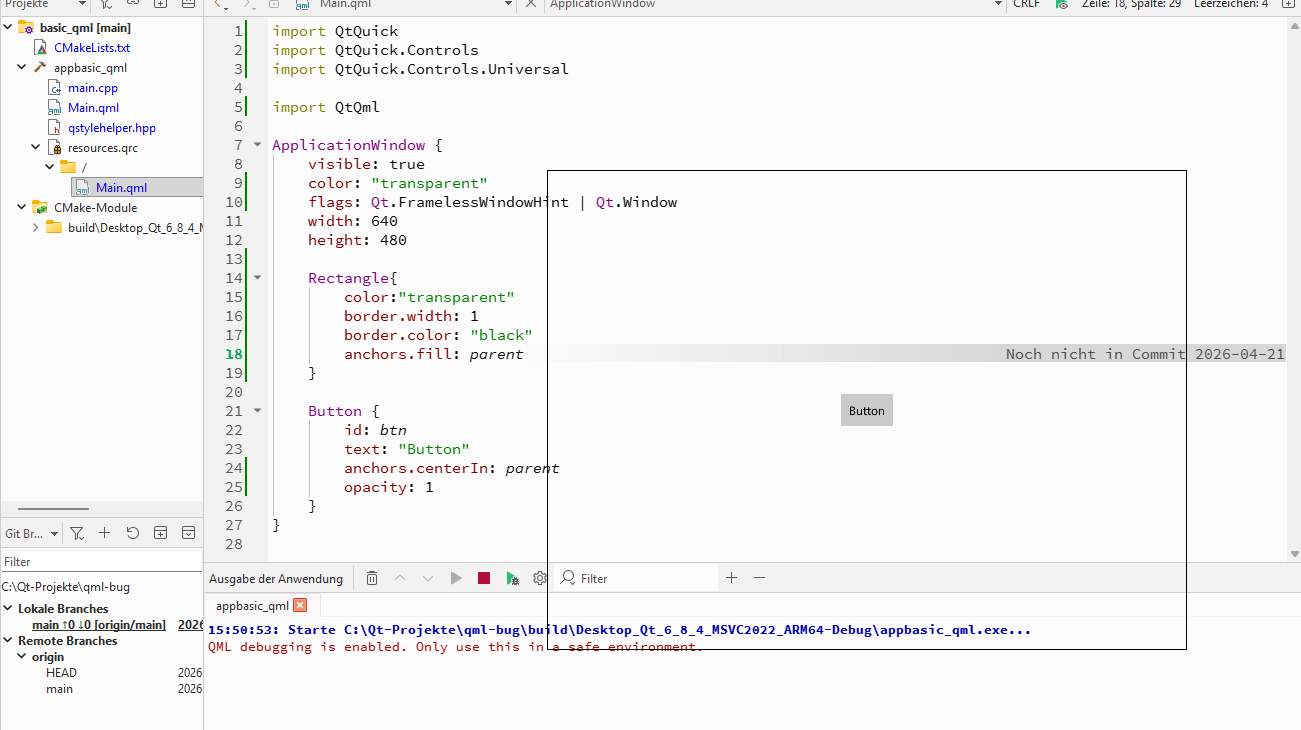Click the Git branches Filter input

pyautogui.click(x=101, y=562)
